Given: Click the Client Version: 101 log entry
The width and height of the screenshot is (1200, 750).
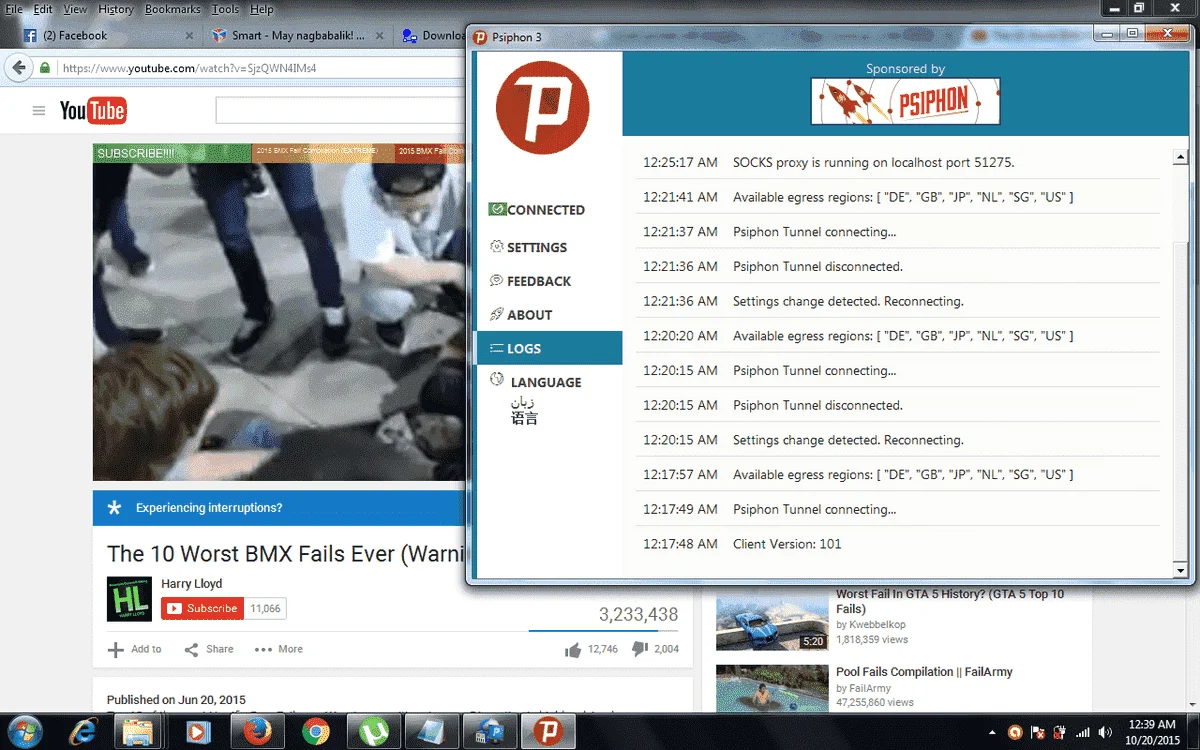Looking at the screenshot, I should 897,544.
